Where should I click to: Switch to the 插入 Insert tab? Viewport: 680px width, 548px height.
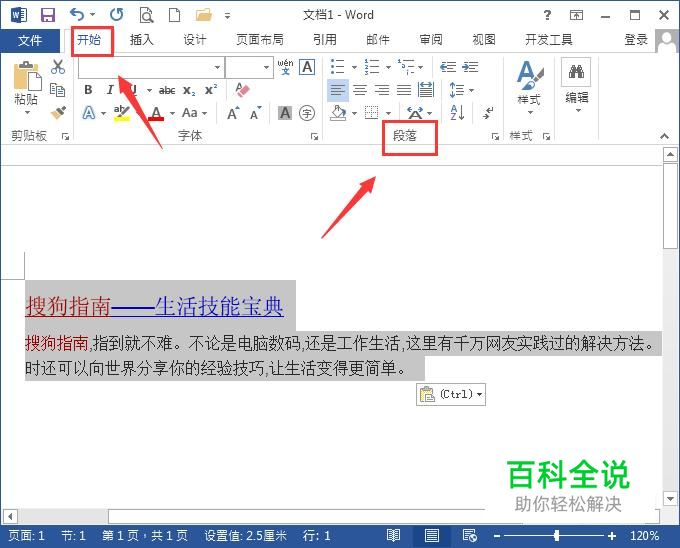click(x=141, y=40)
